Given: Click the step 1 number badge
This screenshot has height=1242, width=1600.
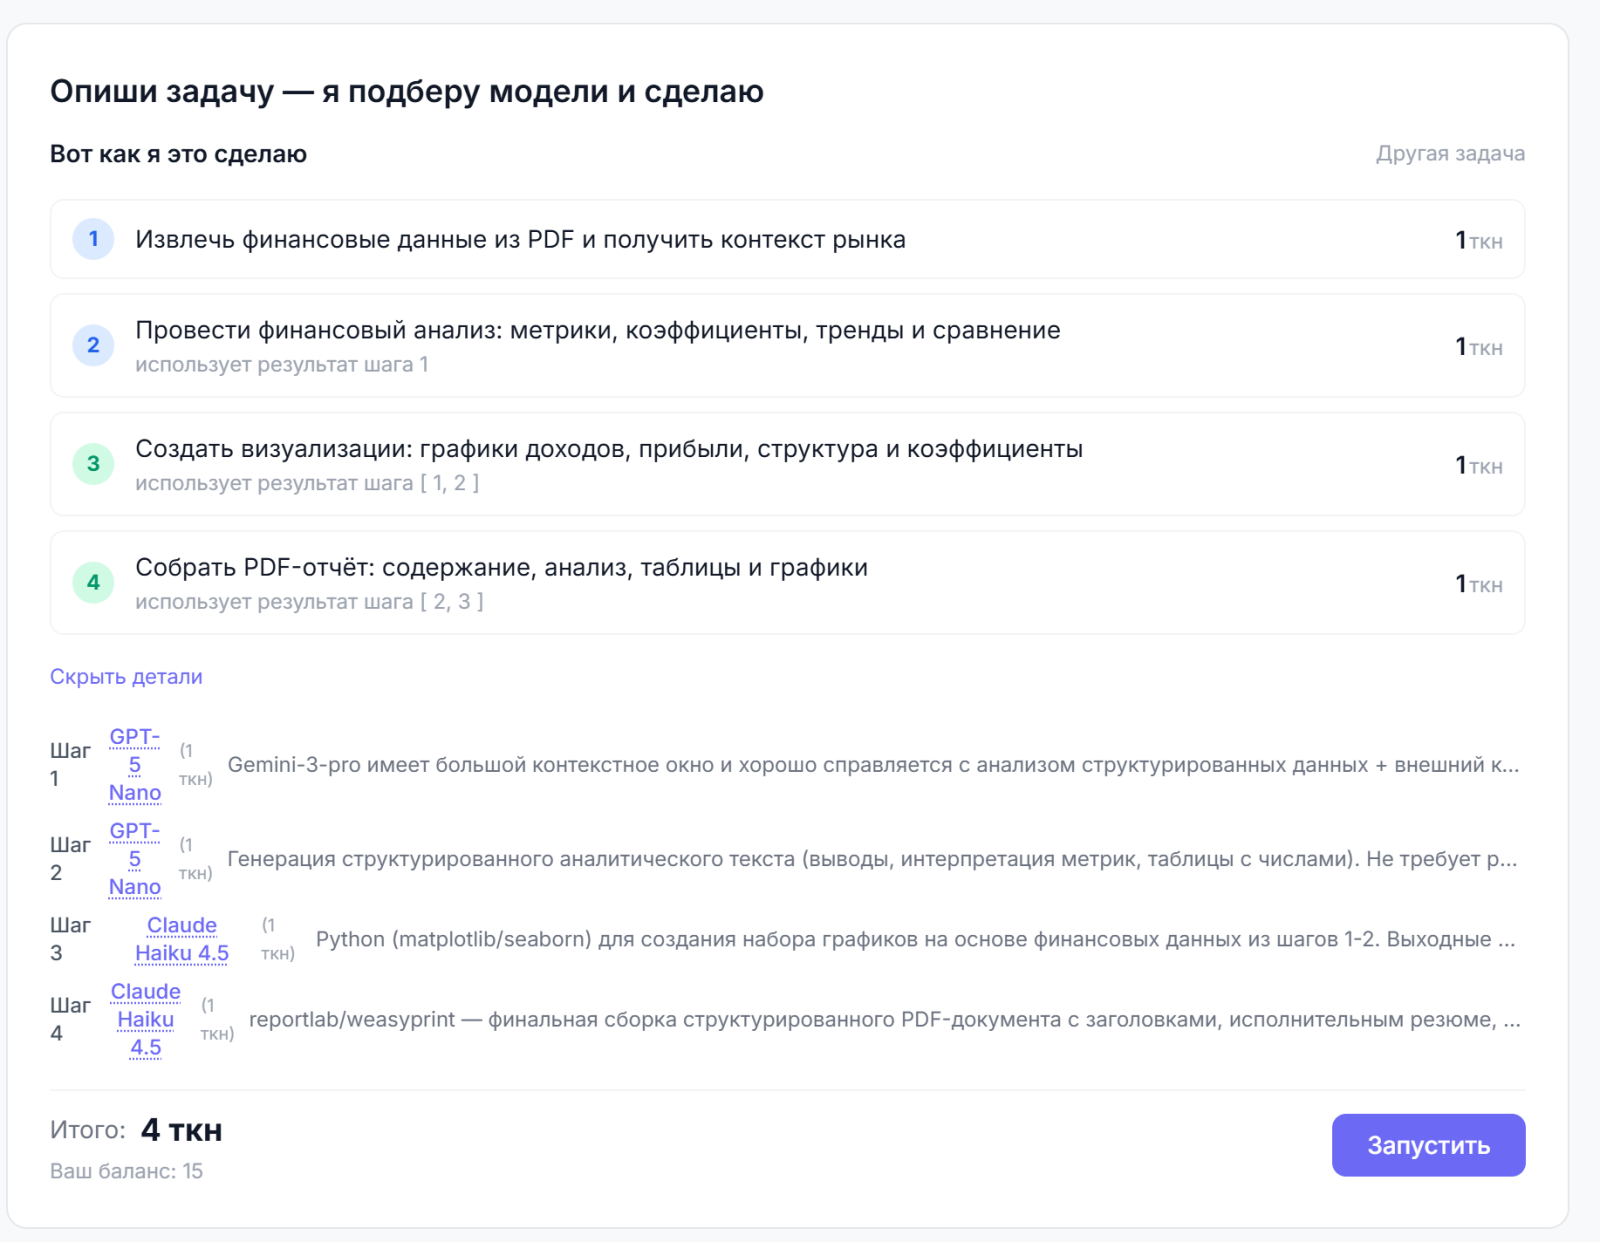Looking at the screenshot, I should [93, 239].
